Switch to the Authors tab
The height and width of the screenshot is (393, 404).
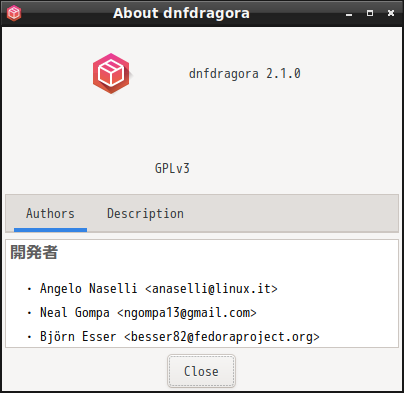tap(50, 214)
